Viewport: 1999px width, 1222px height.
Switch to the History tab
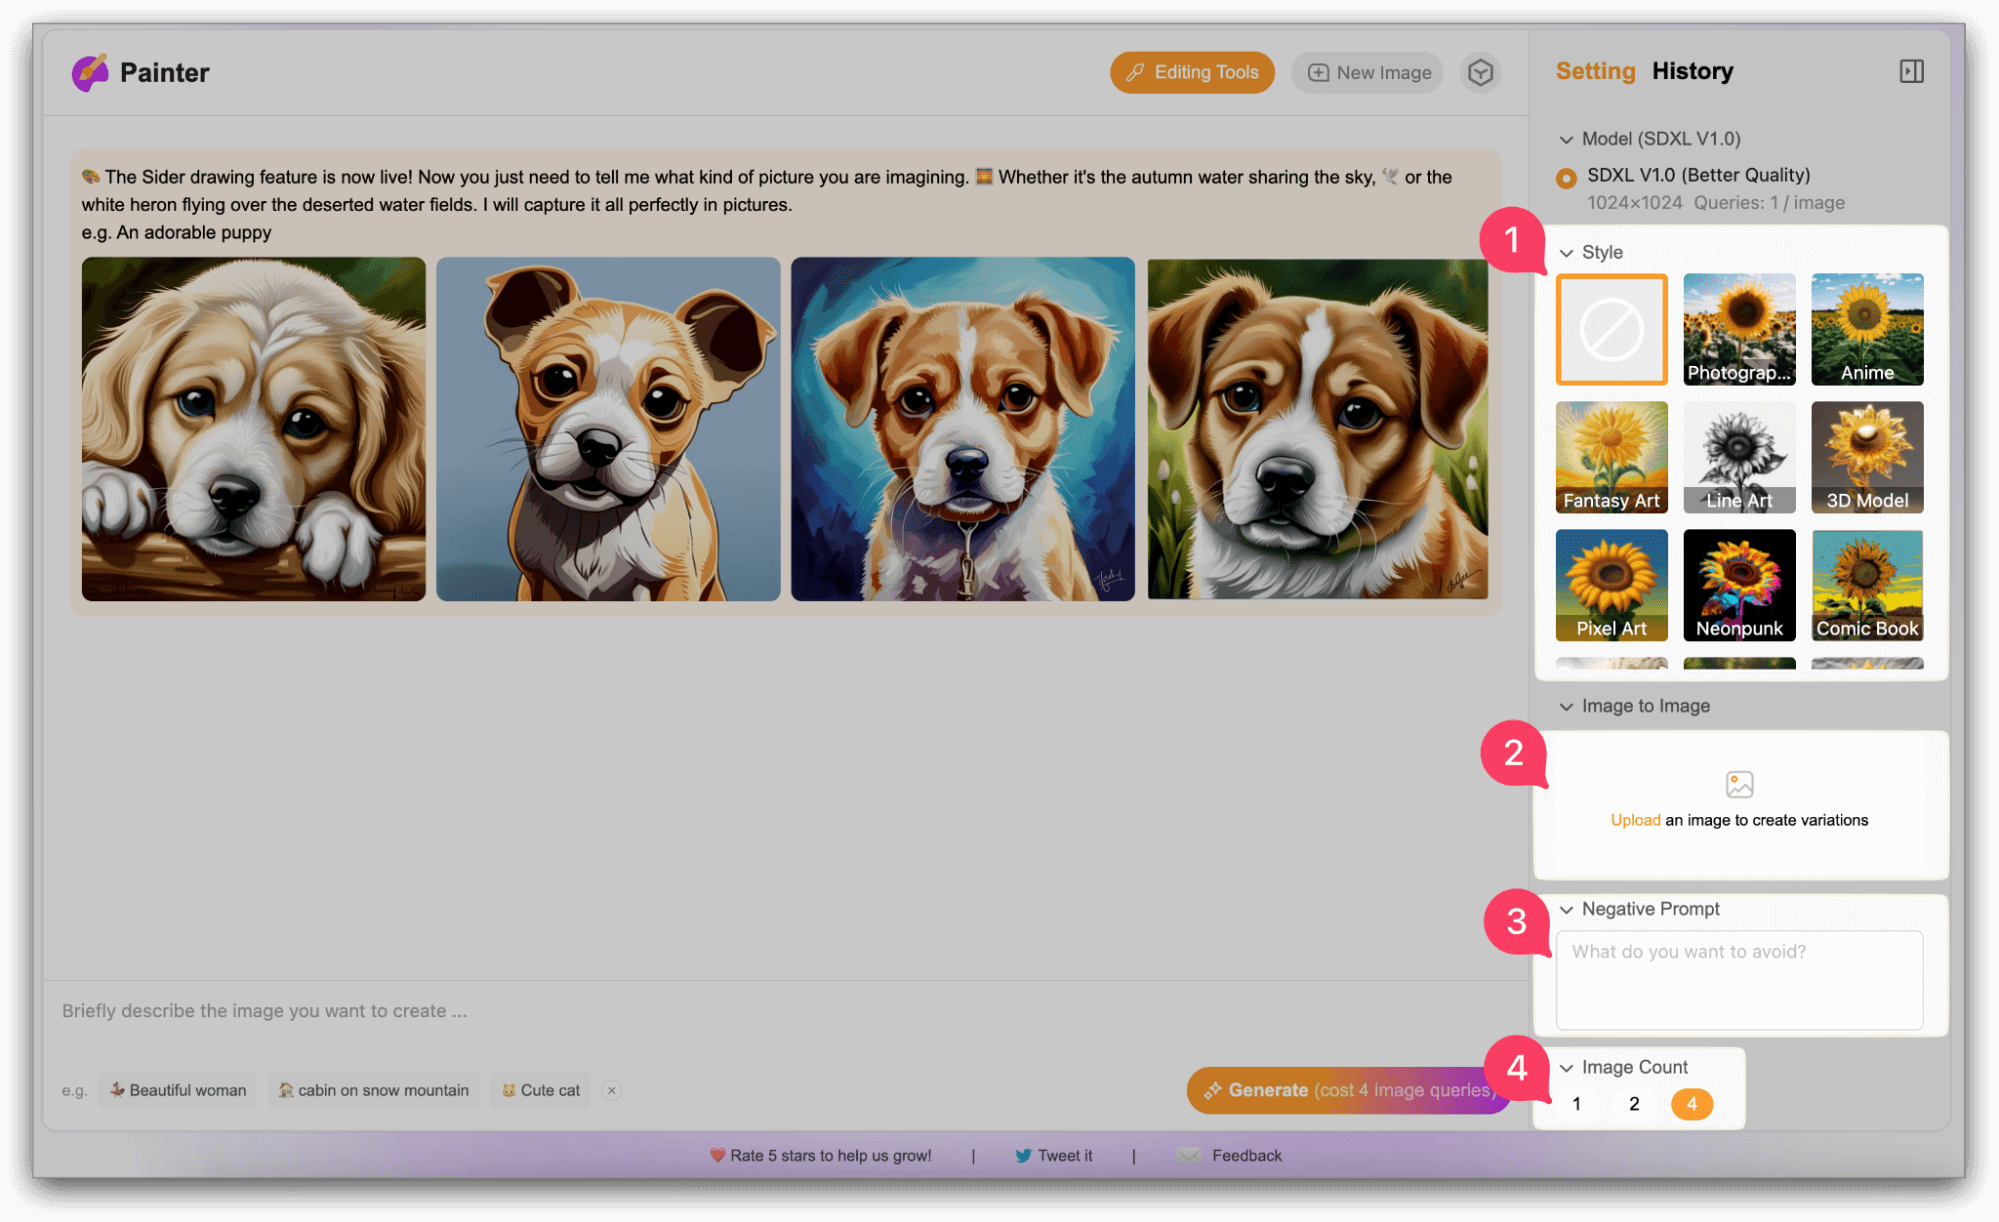[1692, 71]
